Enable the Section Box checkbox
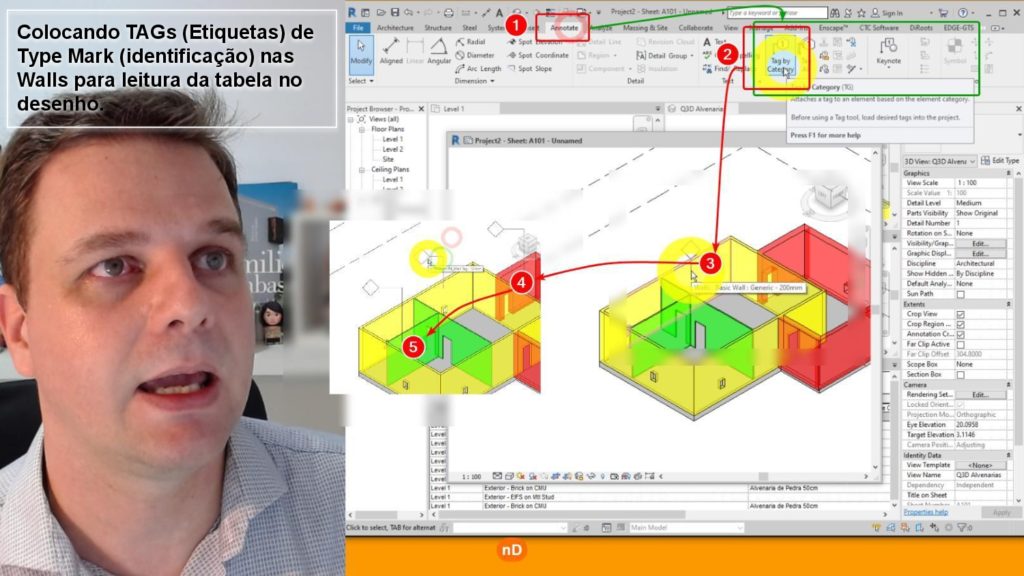The width and height of the screenshot is (1024, 576). (x=961, y=374)
